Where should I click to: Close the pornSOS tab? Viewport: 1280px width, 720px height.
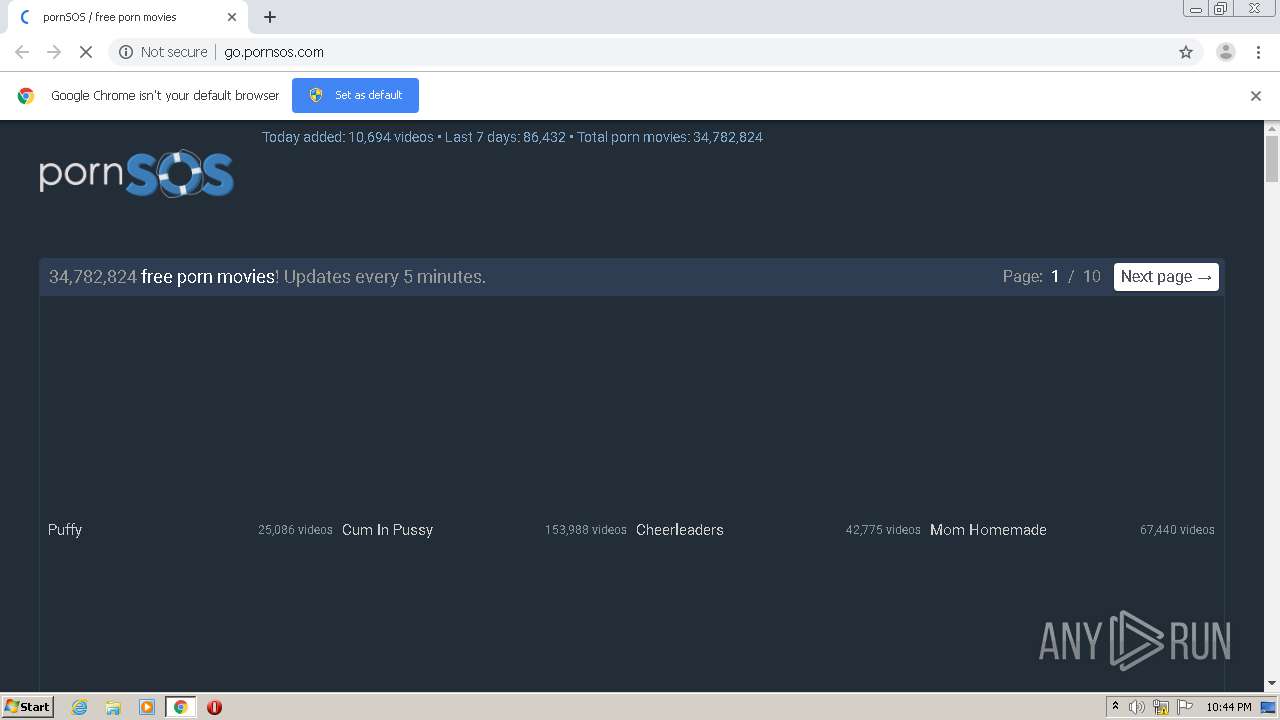point(232,17)
